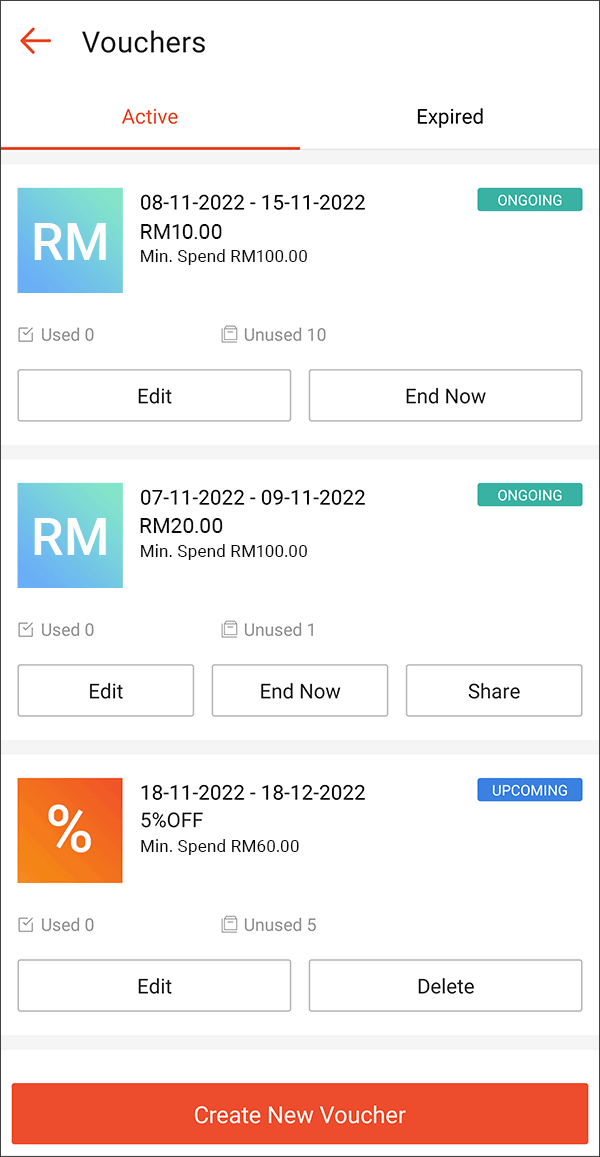Select the RM10 voucher thumbnail icon
The height and width of the screenshot is (1157, 600).
pyautogui.click(x=70, y=240)
